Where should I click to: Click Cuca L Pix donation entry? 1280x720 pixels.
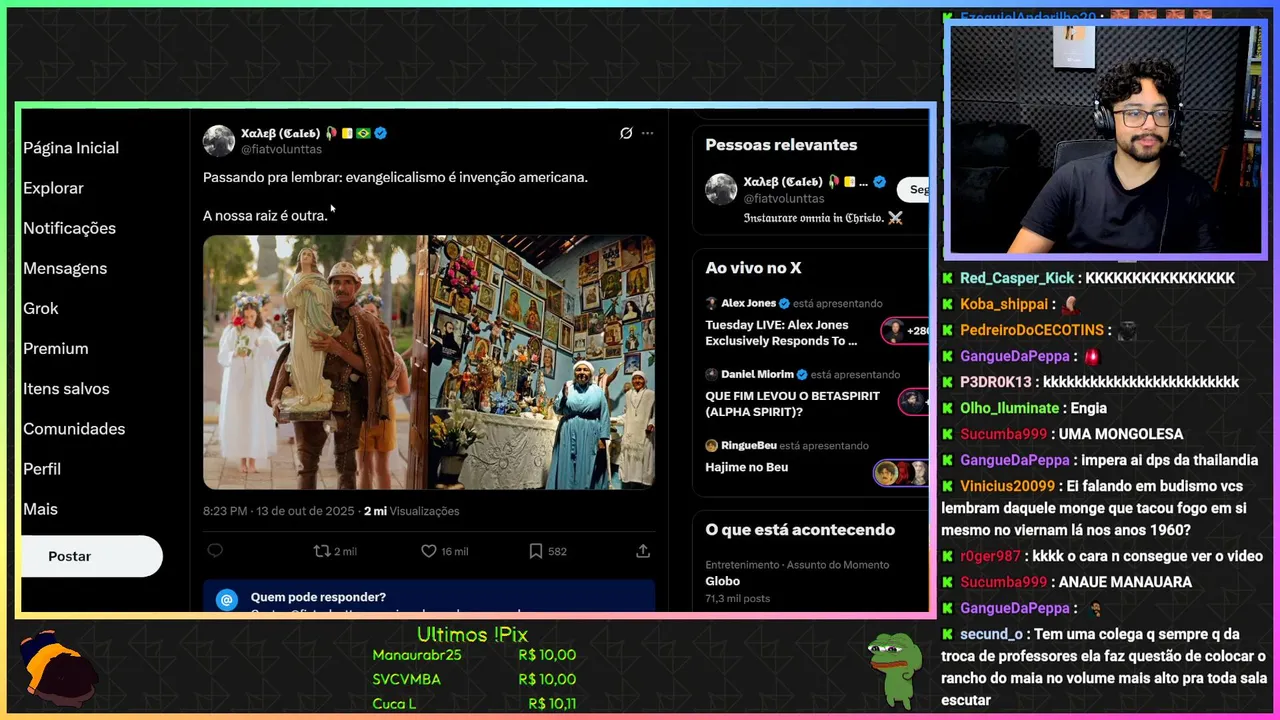click(x=474, y=703)
